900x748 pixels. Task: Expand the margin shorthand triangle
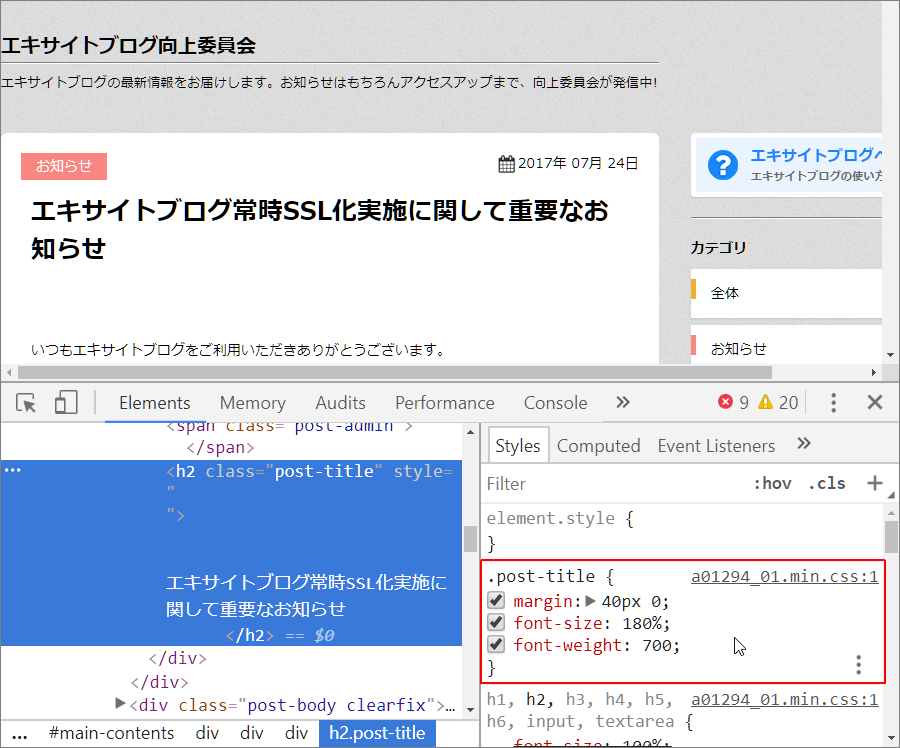point(590,601)
